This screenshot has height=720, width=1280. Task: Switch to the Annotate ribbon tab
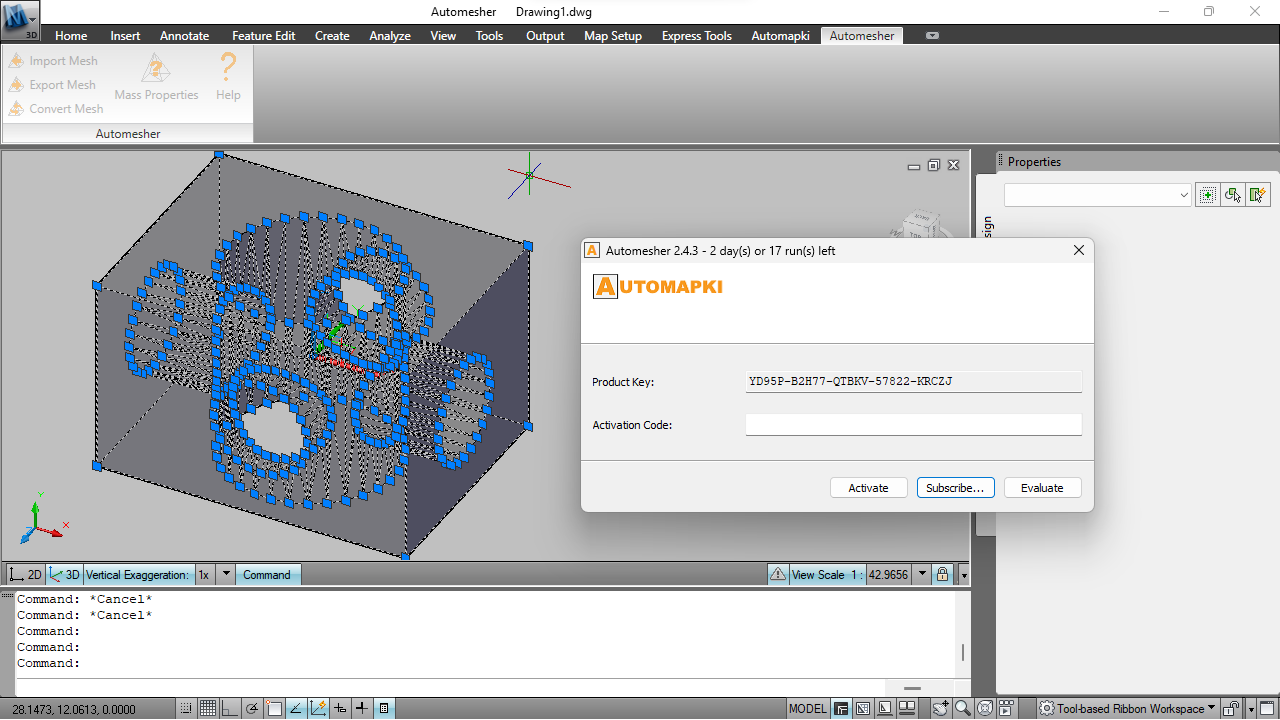185,35
